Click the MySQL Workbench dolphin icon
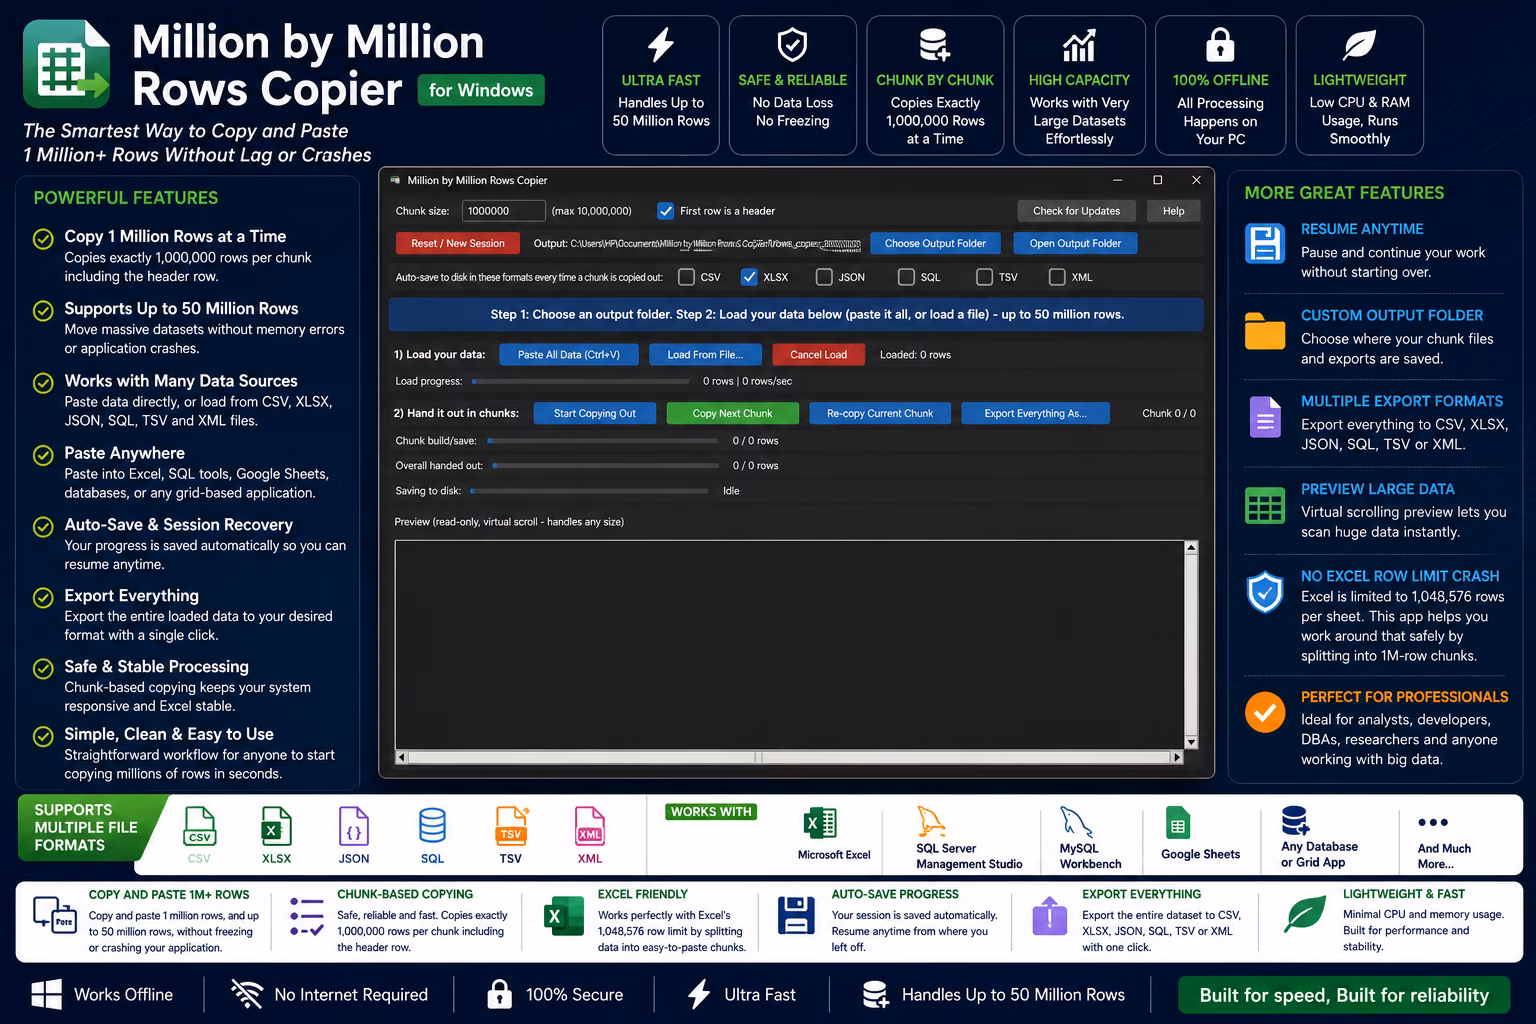This screenshot has width=1536, height=1024. click(x=1076, y=822)
